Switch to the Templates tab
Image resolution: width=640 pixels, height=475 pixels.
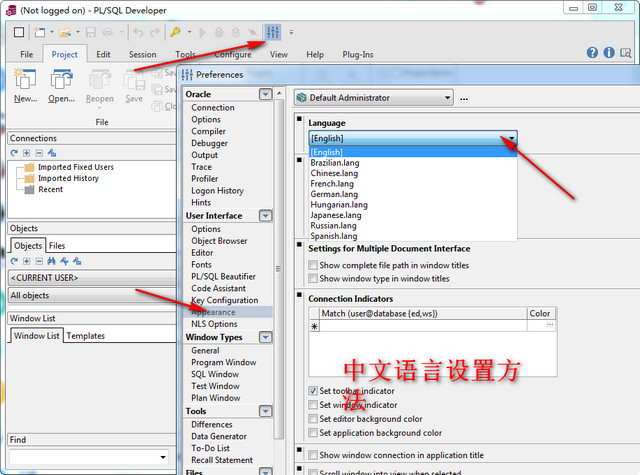point(86,336)
